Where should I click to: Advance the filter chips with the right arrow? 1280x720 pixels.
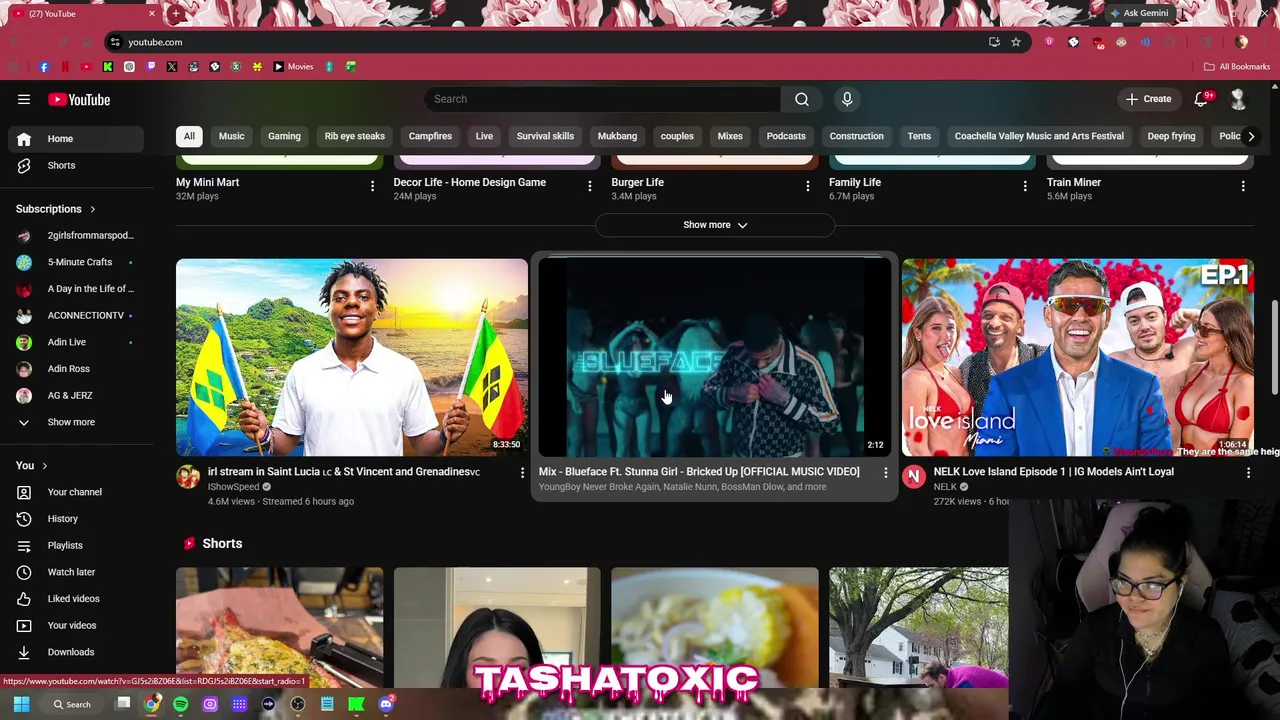point(1251,136)
